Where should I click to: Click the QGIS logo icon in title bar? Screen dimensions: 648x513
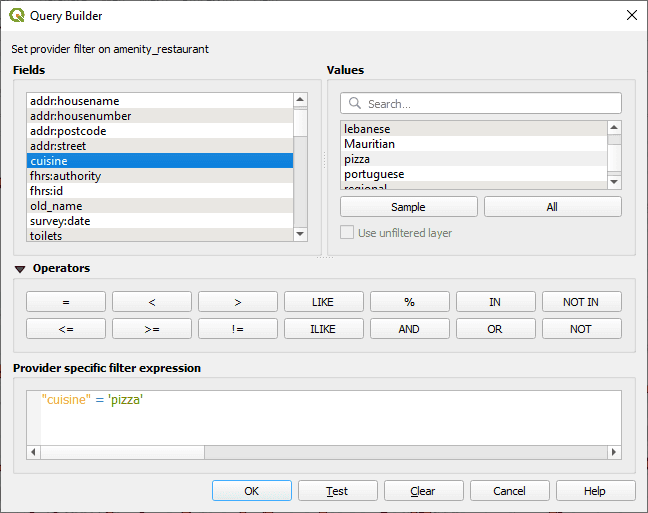[16, 15]
